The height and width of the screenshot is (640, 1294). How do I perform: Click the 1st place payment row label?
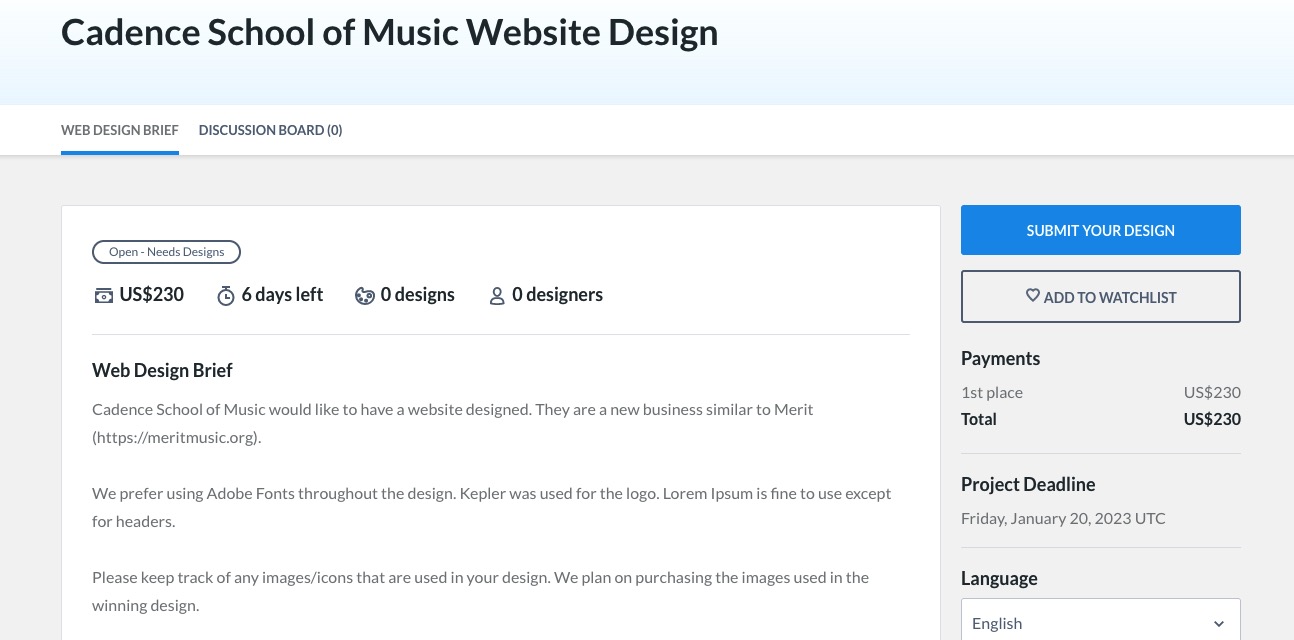(992, 392)
